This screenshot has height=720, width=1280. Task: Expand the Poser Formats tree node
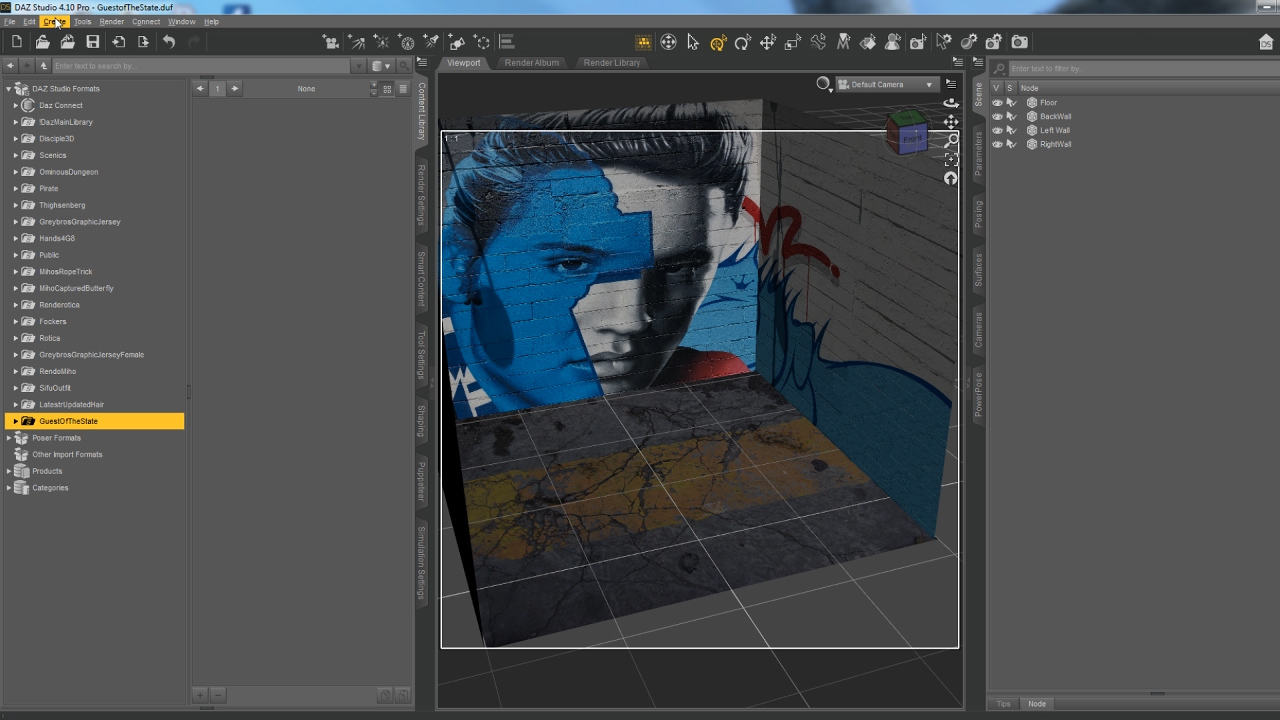(9, 438)
